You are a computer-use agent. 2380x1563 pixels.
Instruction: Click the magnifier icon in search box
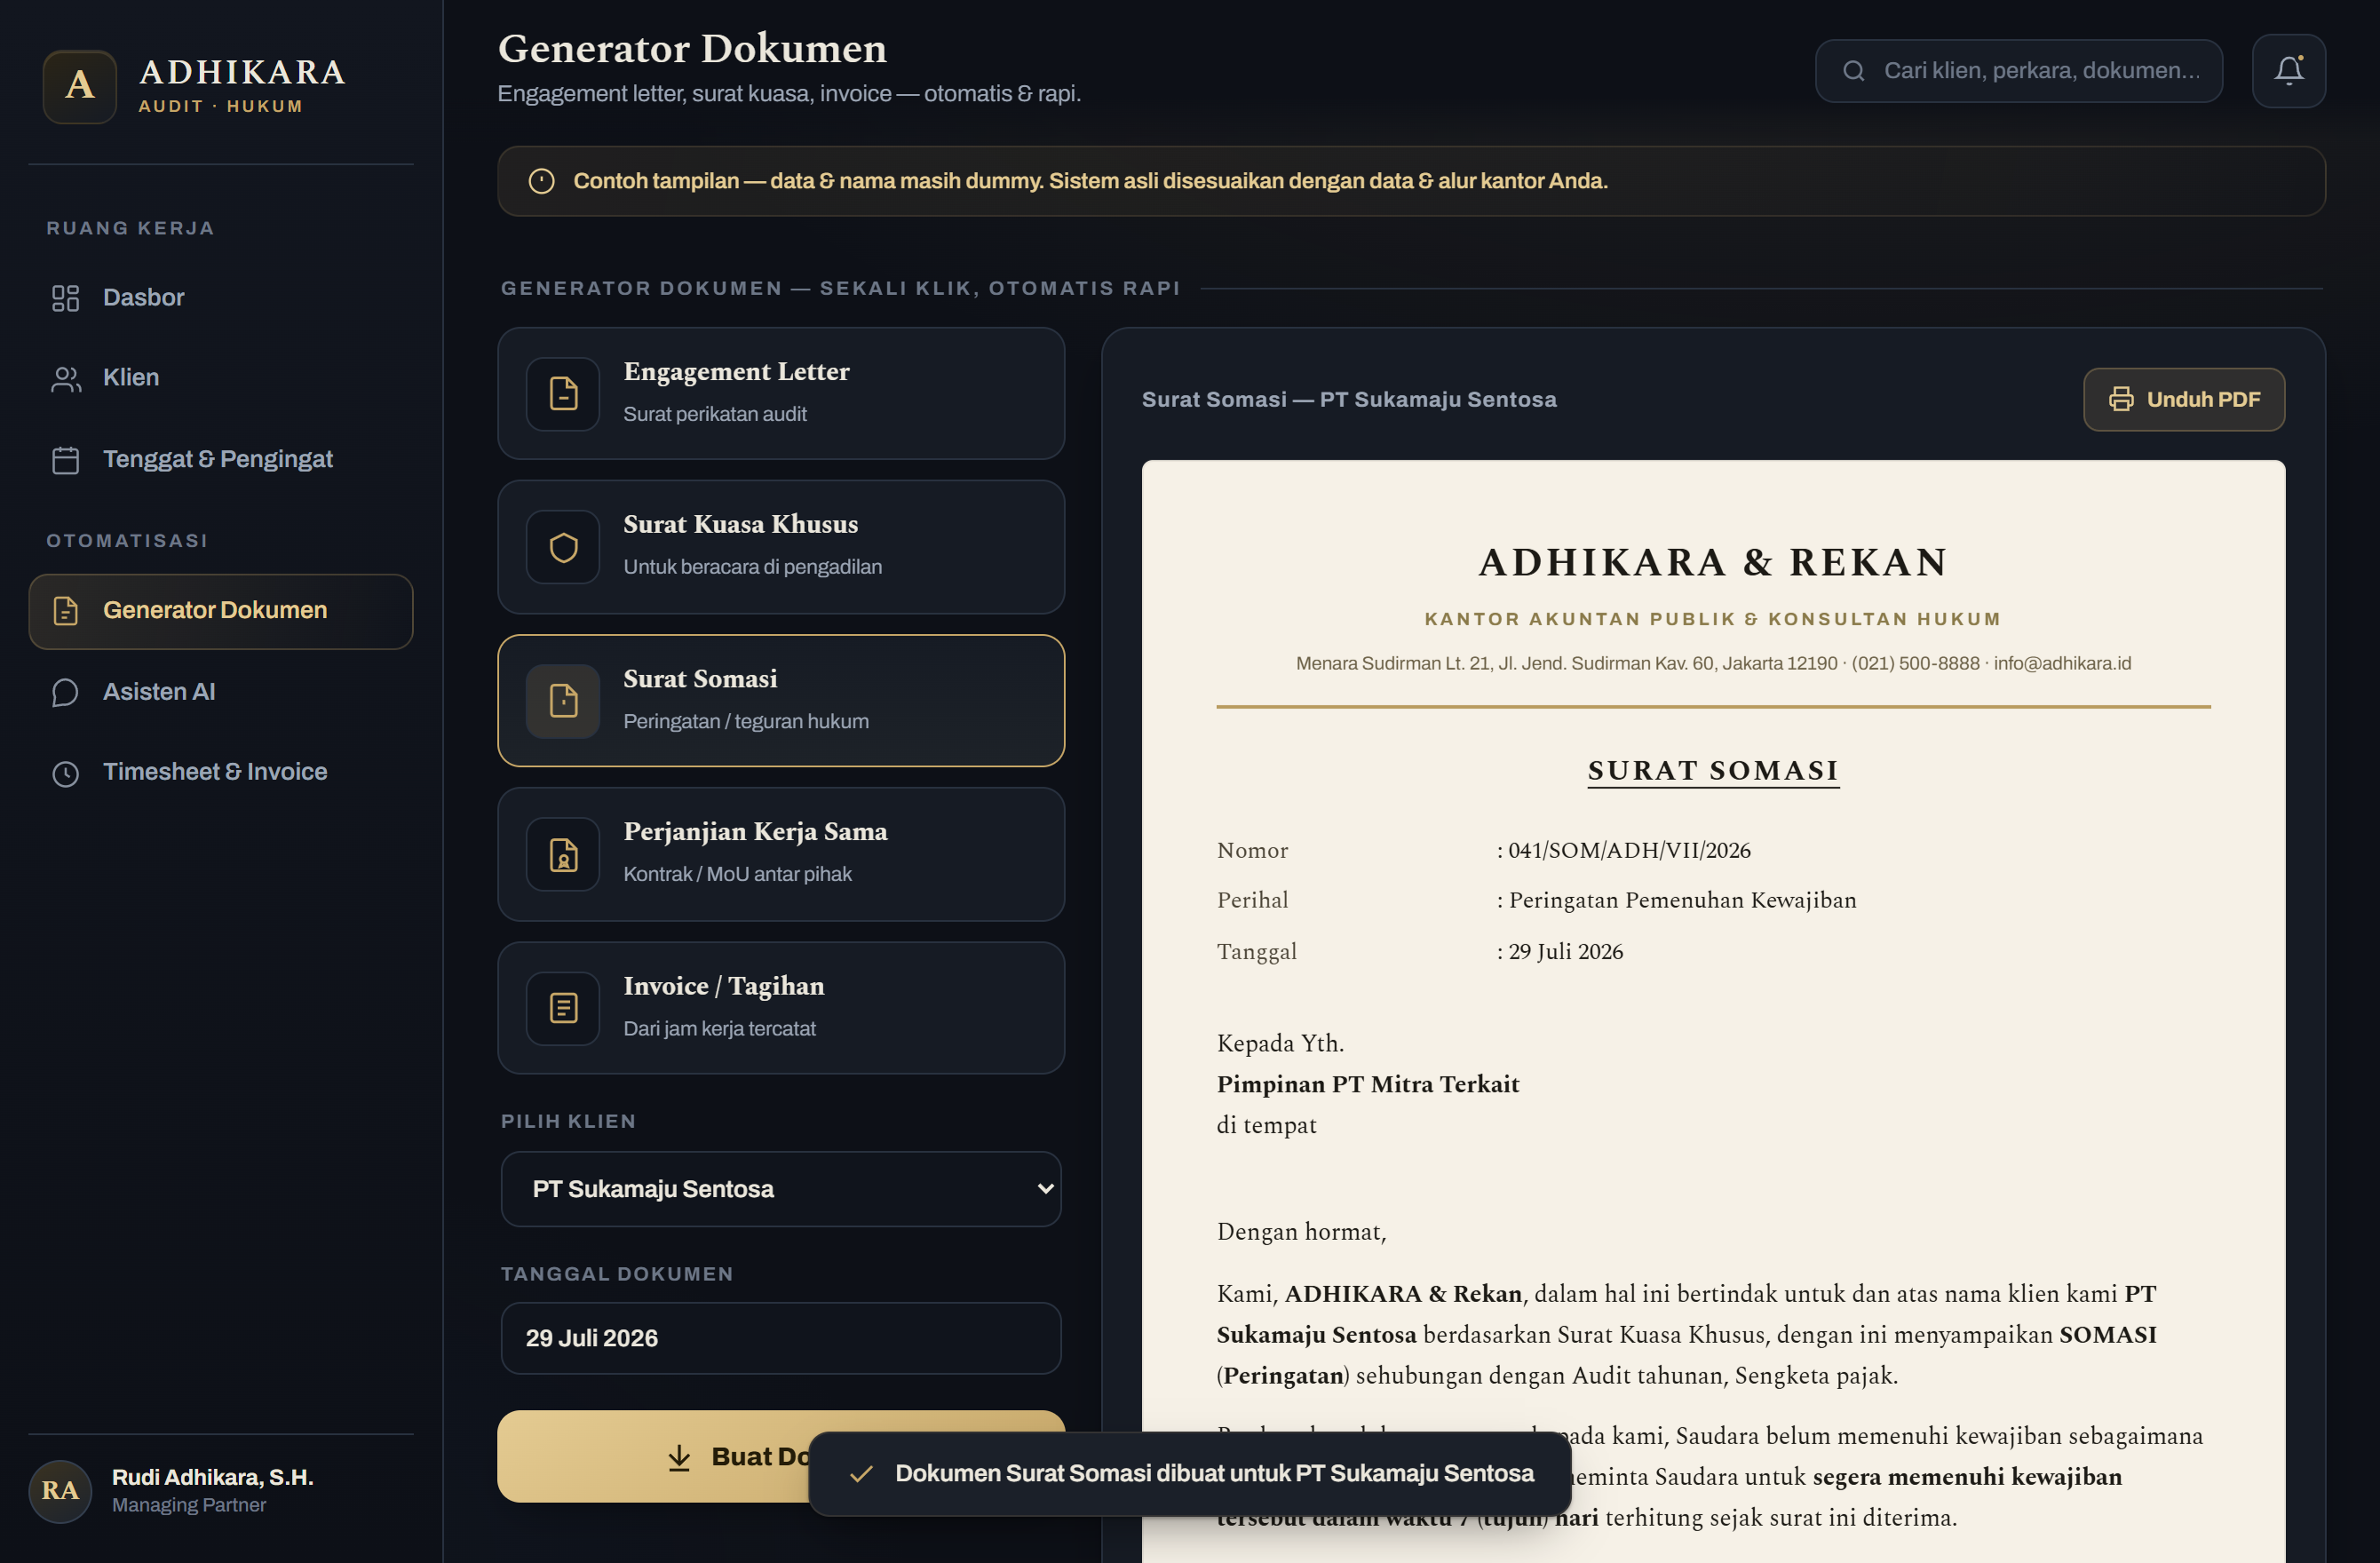point(1853,71)
